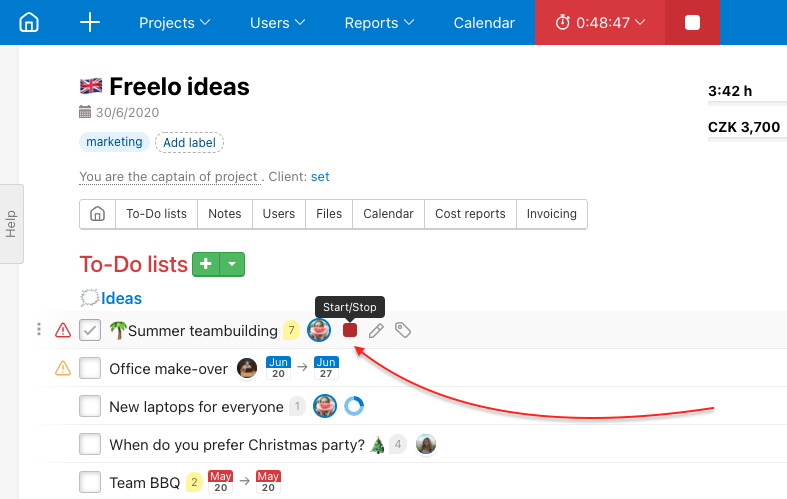Click first May 20 start date badge

220,482
